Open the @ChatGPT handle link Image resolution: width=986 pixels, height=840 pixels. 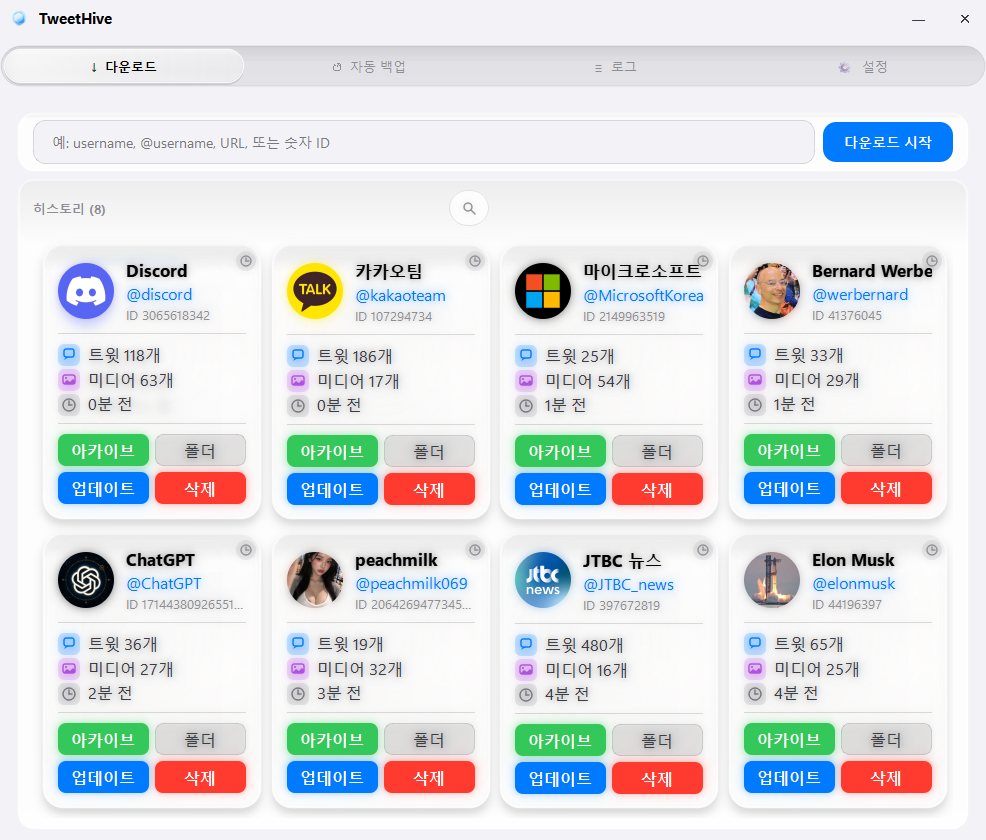(x=163, y=583)
